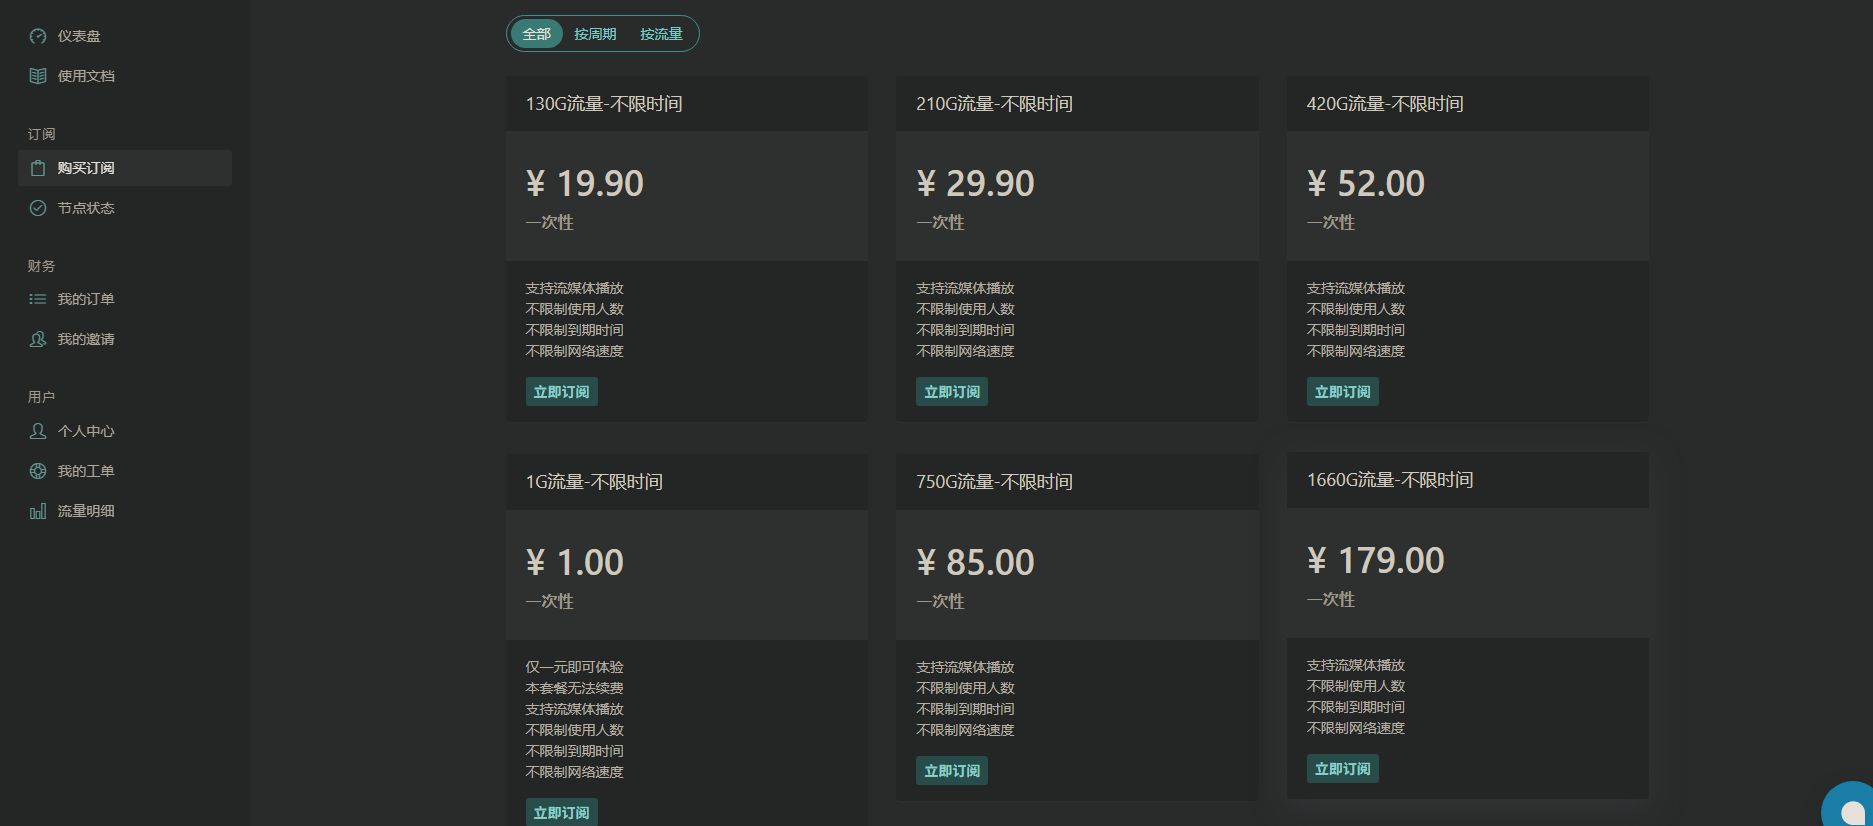Click 立即订阅 for the 420G plan
The width and height of the screenshot is (1873, 826).
pyautogui.click(x=1343, y=392)
